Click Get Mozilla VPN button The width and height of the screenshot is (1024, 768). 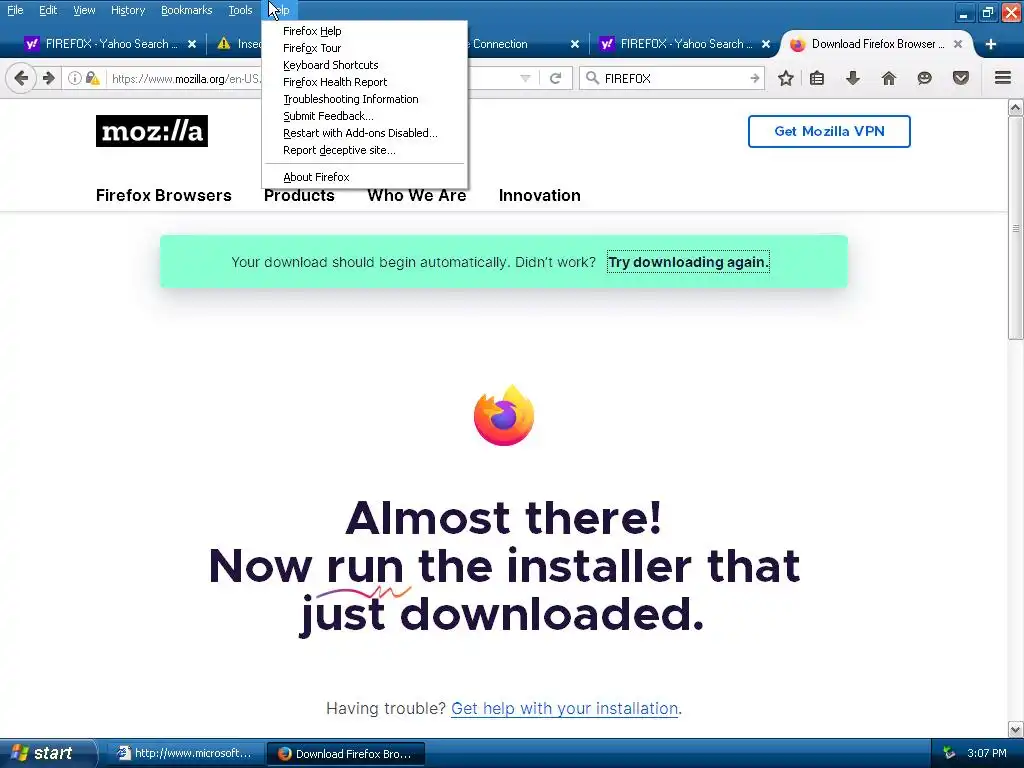pyautogui.click(x=829, y=131)
